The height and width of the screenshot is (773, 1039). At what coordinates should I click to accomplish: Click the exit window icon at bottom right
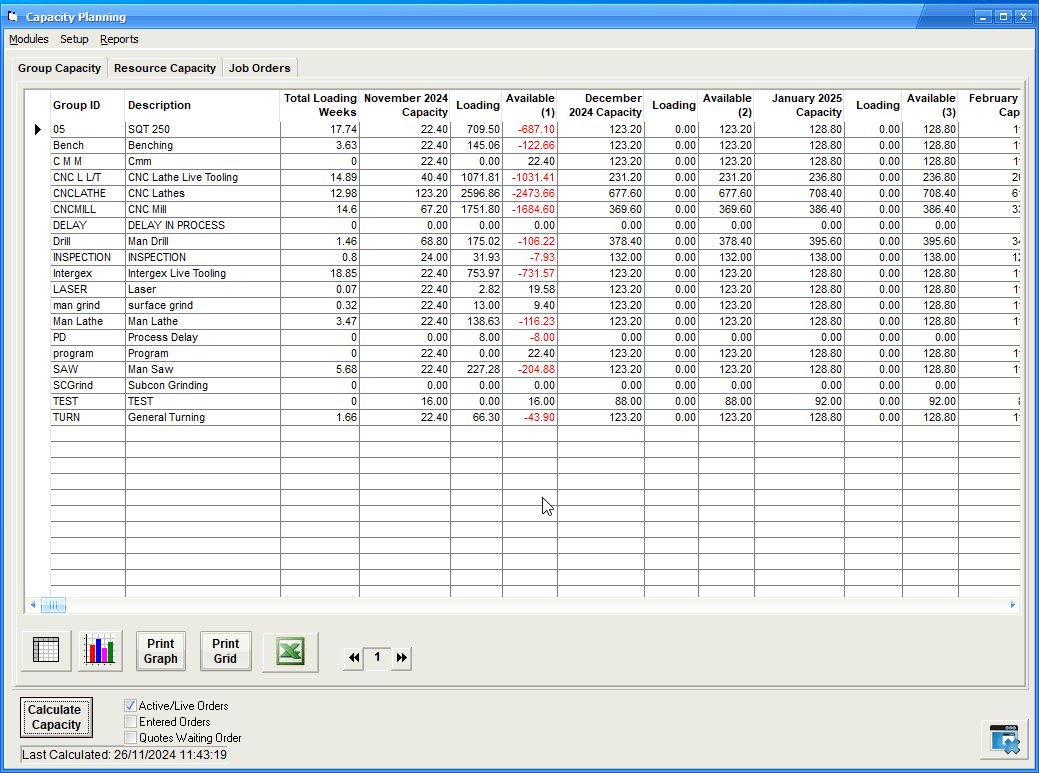click(1003, 740)
